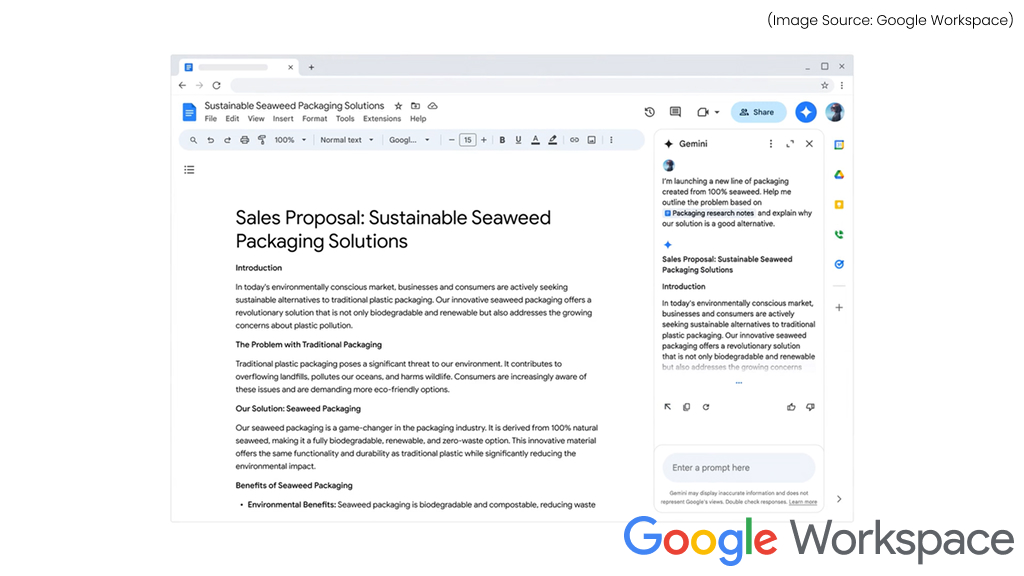Screen dimensions: 1024x576
Task: Open the Normal text style dropdown
Action: click(x=347, y=140)
